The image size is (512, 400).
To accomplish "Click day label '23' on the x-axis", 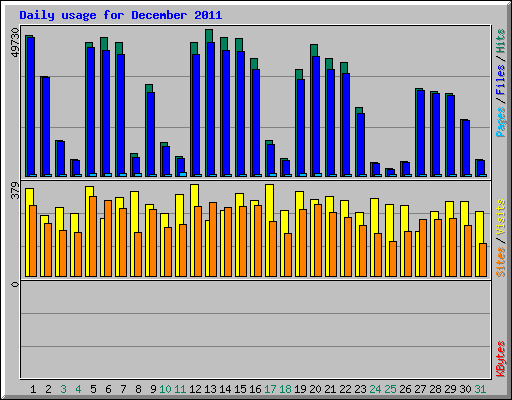I will [360, 389].
